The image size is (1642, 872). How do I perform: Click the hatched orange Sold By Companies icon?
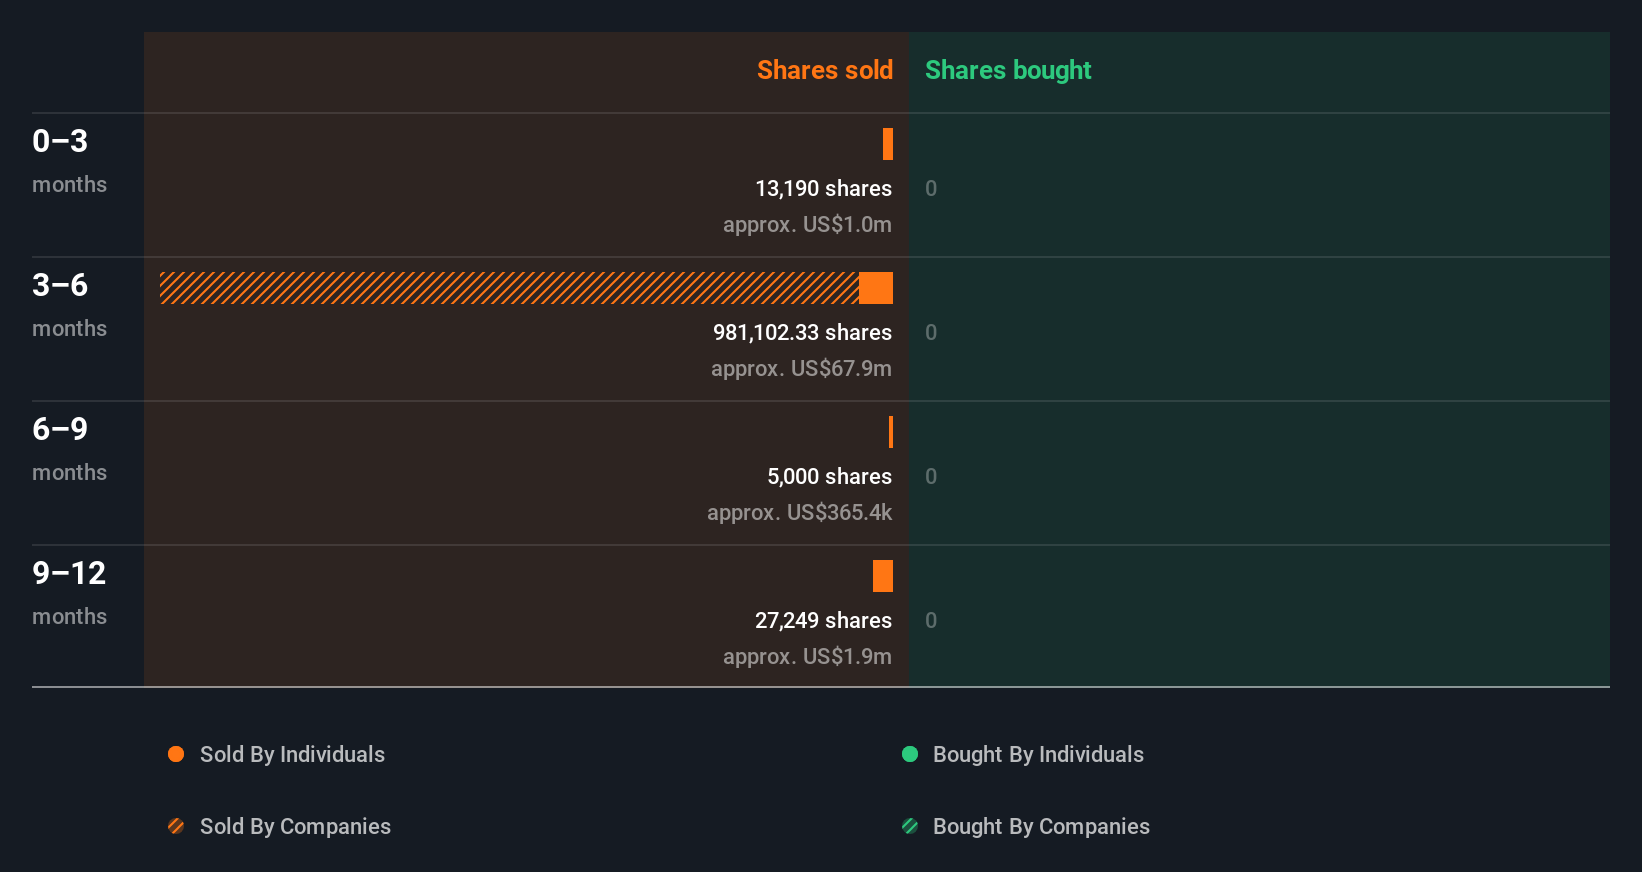176,826
